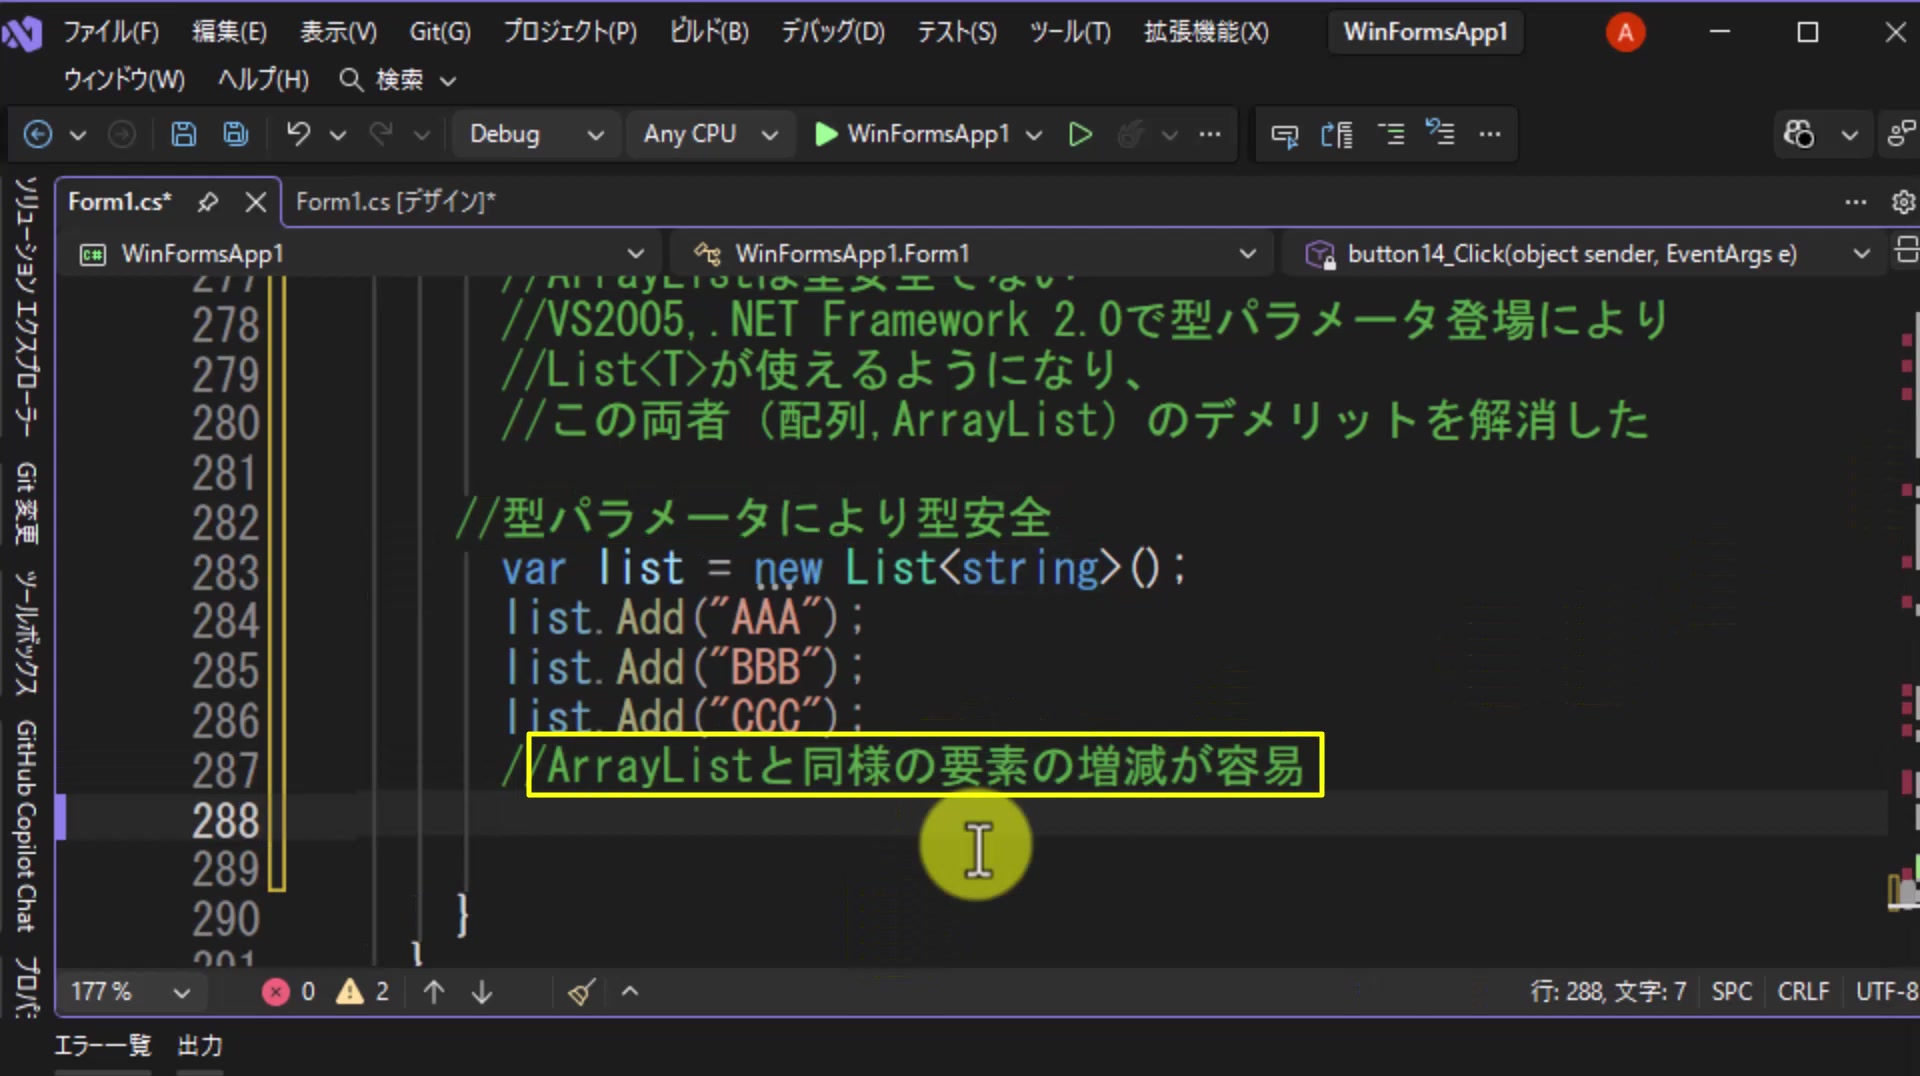Image resolution: width=1920 pixels, height=1076 pixels.
Task: Switch to the Form1.cs [デザイン] tab
Action: pos(396,202)
